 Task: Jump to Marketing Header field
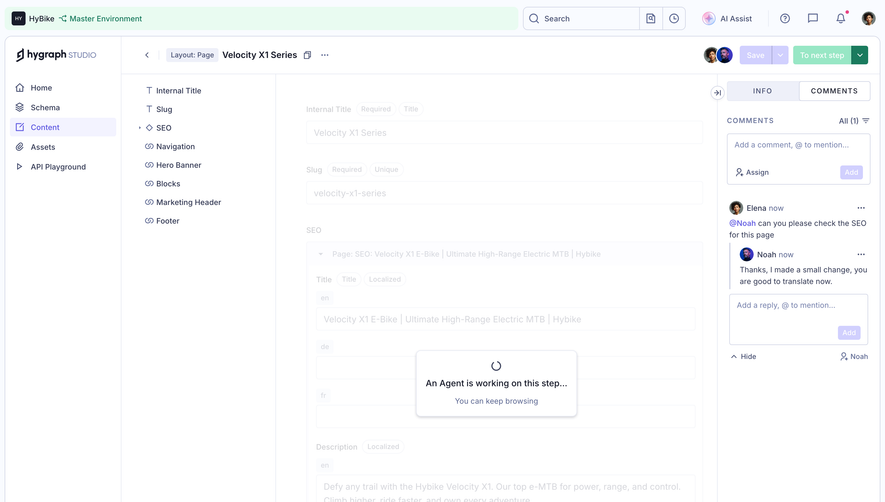tap(183, 202)
